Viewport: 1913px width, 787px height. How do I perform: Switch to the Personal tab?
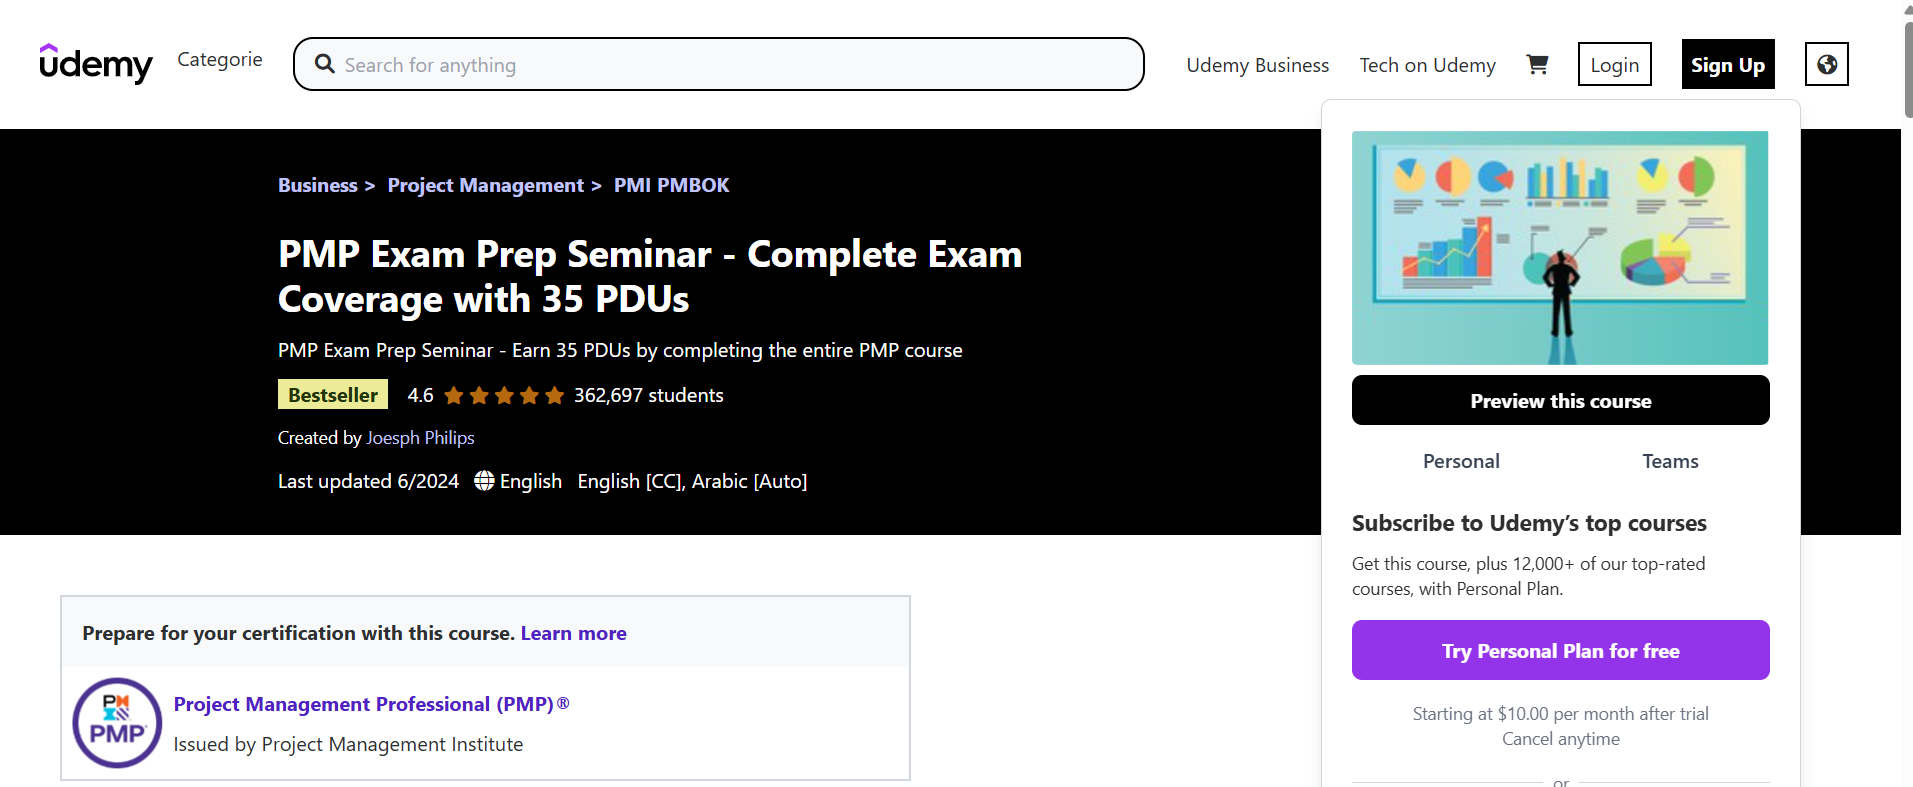(1461, 461)
